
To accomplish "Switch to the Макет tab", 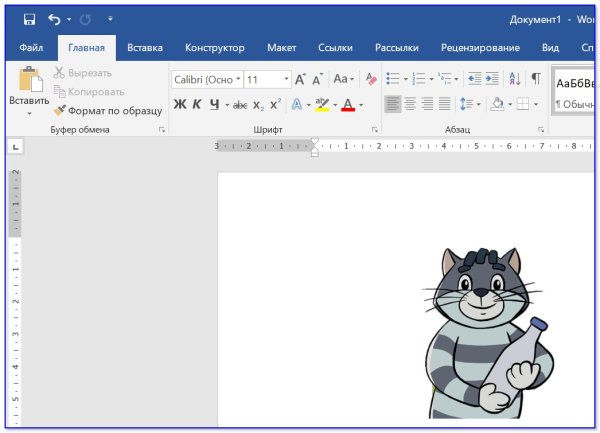I will (x=281, y=47).
